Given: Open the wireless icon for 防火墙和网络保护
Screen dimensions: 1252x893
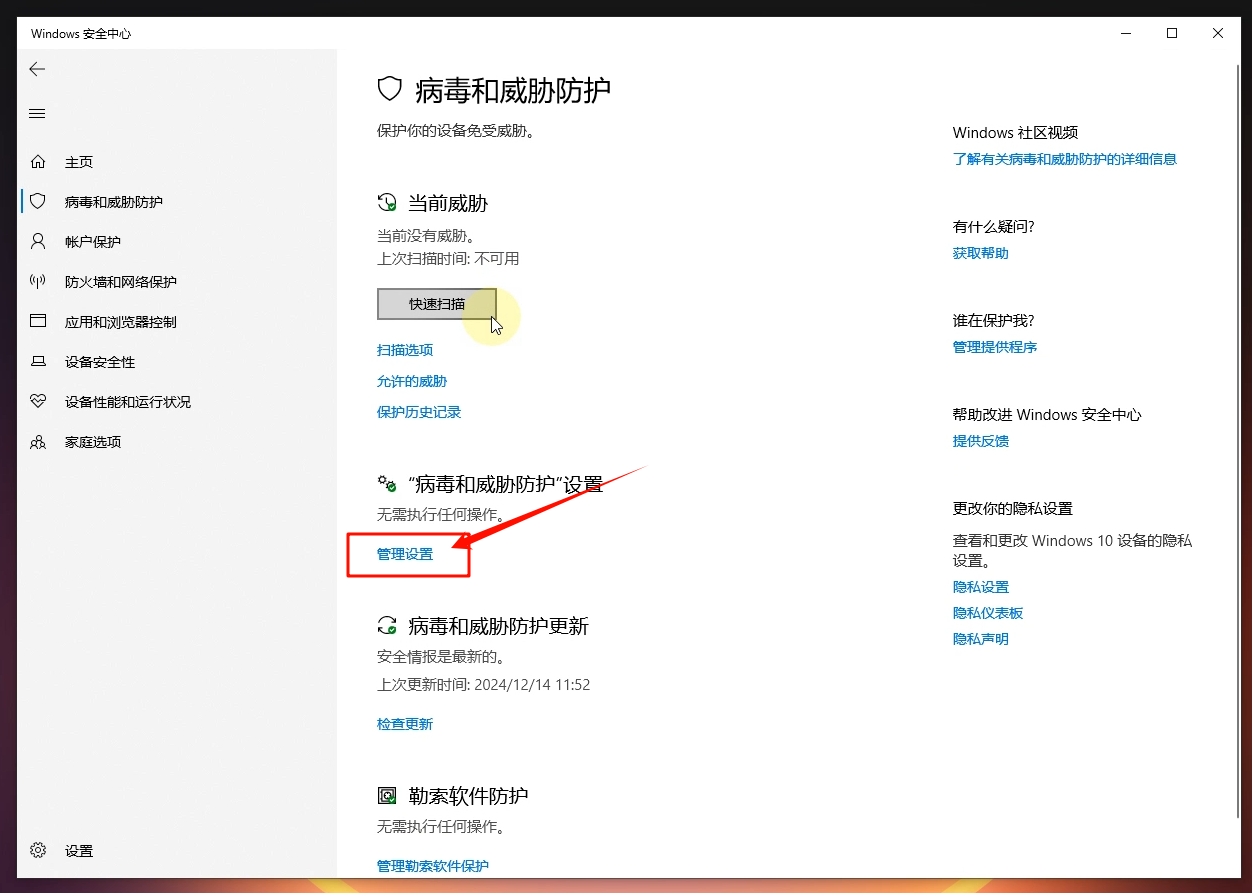Looking at the screenshot, I should pos(38,282).
